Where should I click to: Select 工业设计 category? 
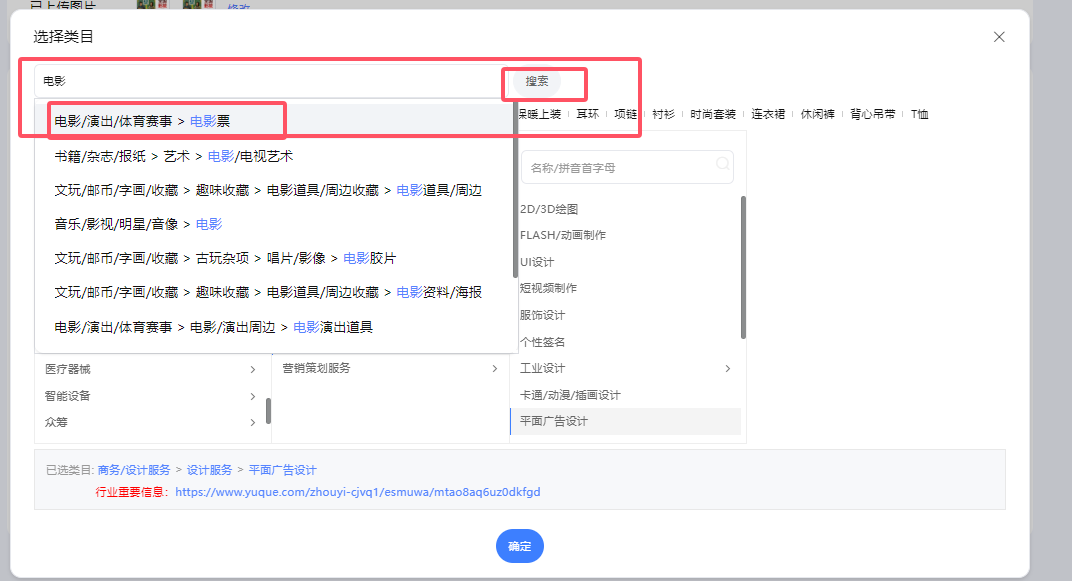tap(626, 368)
